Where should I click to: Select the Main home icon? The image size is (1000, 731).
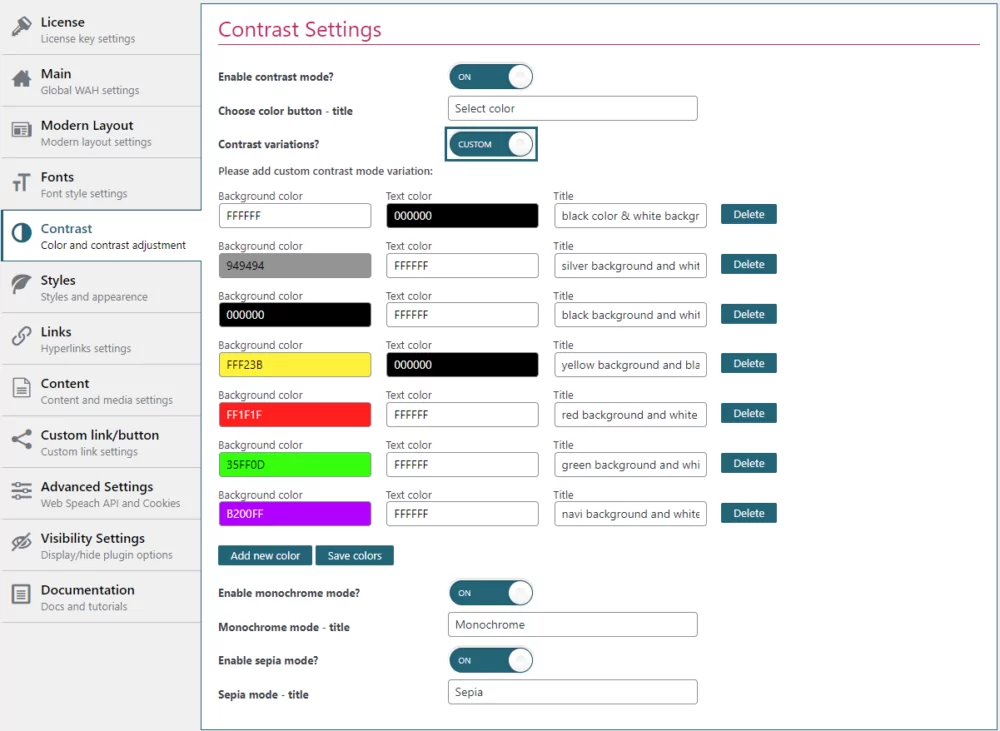point(22,75)
